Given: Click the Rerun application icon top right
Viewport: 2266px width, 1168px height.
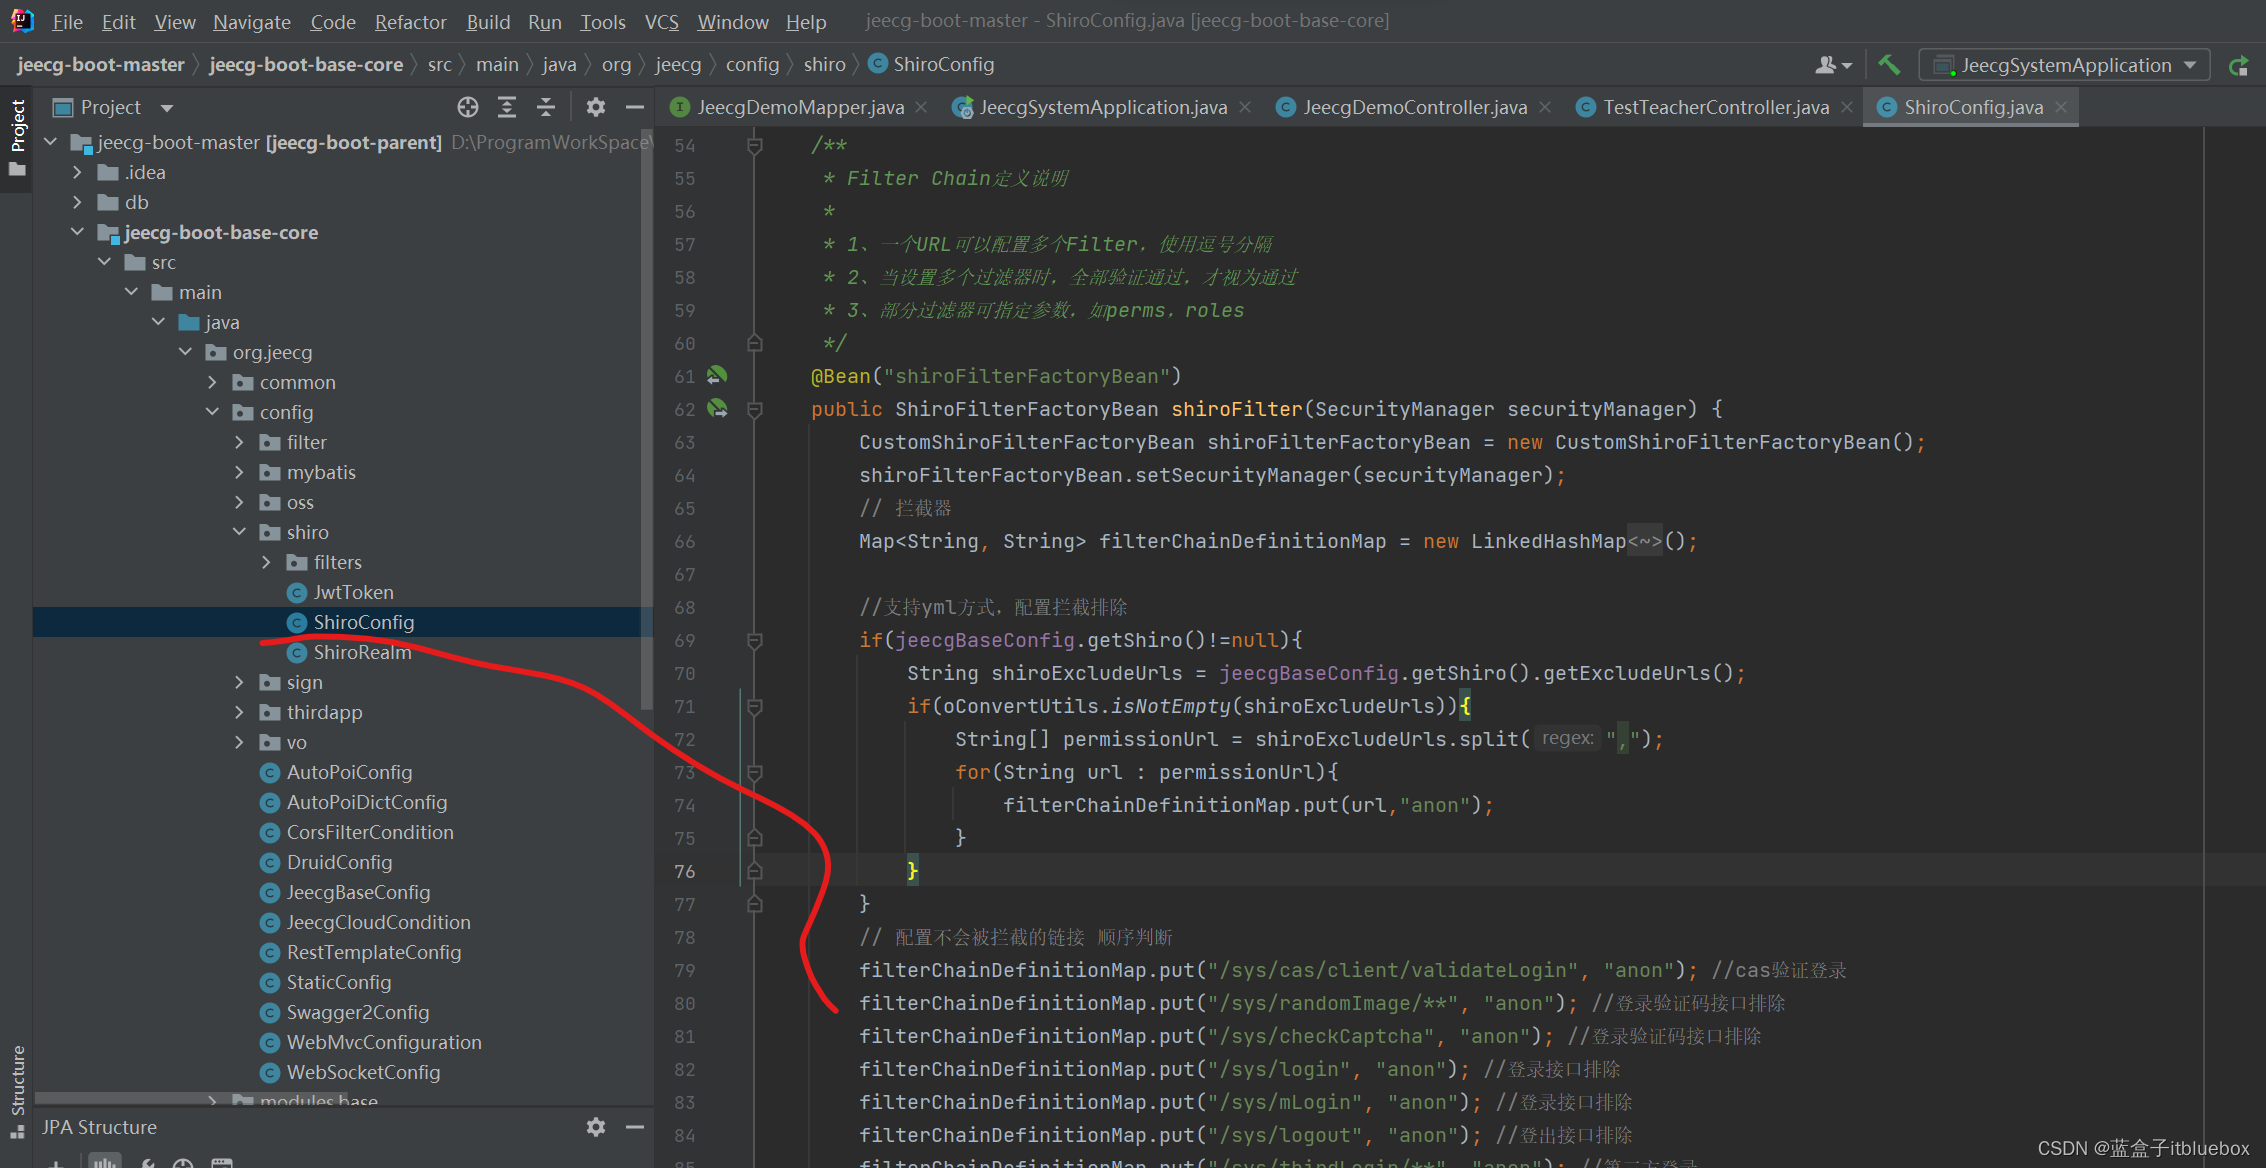Looking at the screenshot, I should click(2240, 64).
